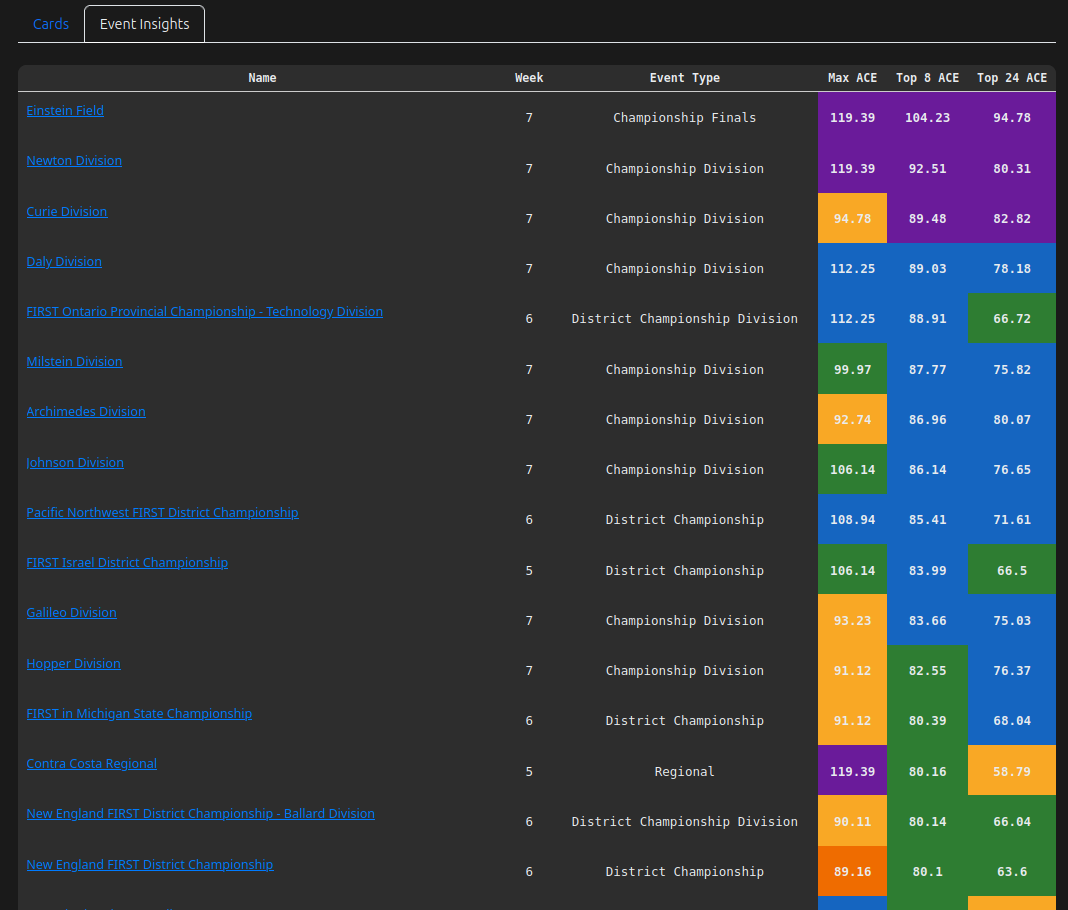Screen dimensions: 1068x910
Task: Click the 71.61 Top 24 ACE cell
Action: (x=1011, y=519)
